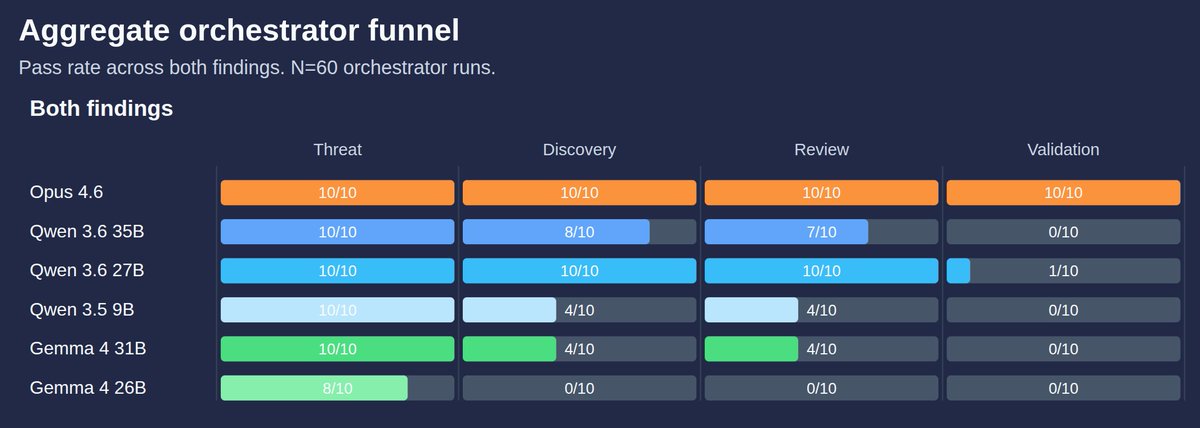Select the Qwen 3.6 35B Threat bar
Viewport: 1200px width, 428px height.
(337, 232)
